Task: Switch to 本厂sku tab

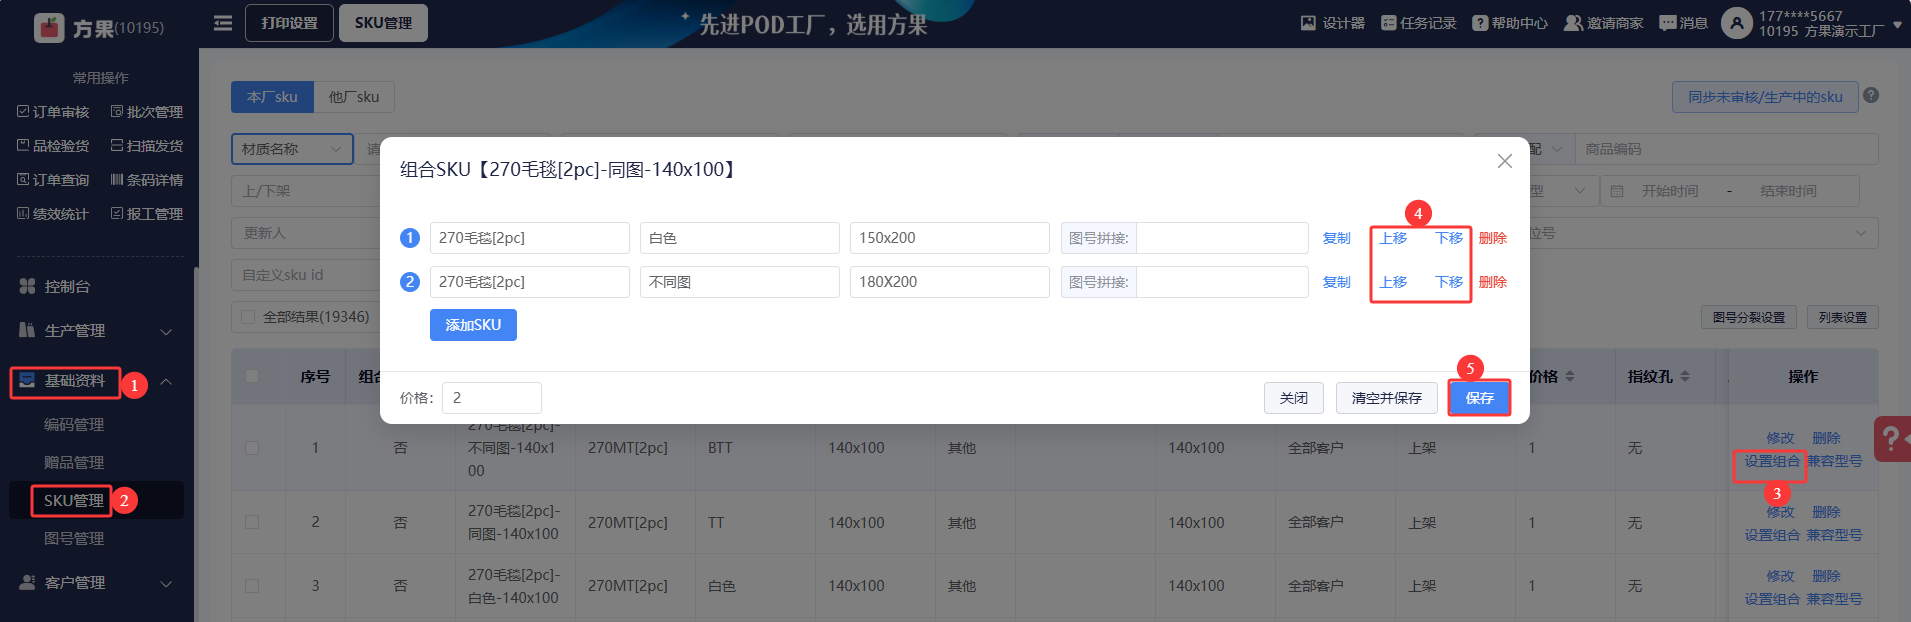Action: [x=272, y=97]
